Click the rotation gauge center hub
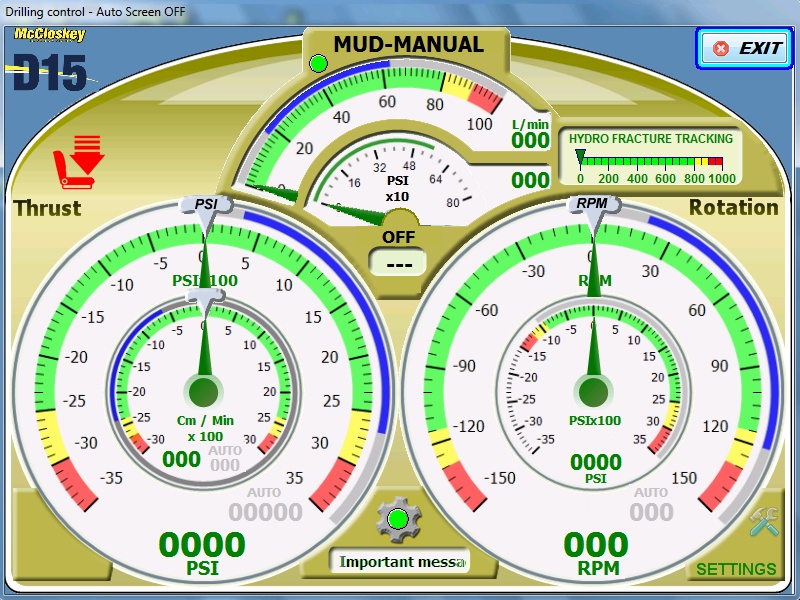The width and height of the screenshot is (800, 600). point(595,390)
